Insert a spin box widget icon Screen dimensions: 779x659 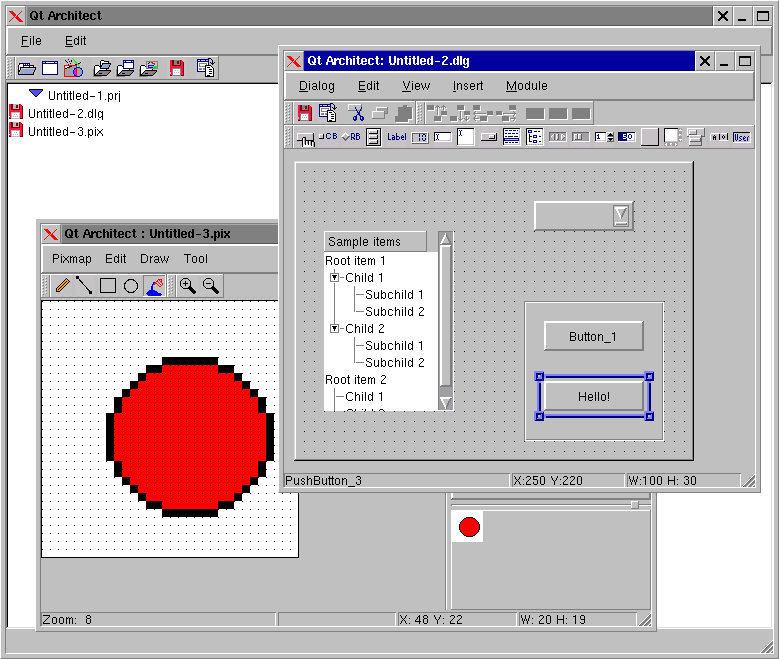pyautogui.click(x=604, y=137)
